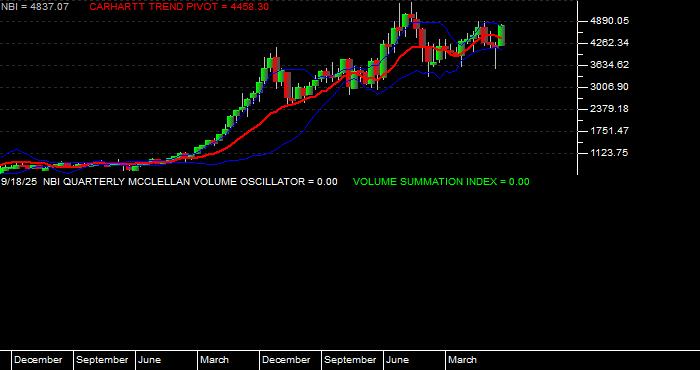
Task: Click the 3634.62 price axis label
Action: coord(609,65)
